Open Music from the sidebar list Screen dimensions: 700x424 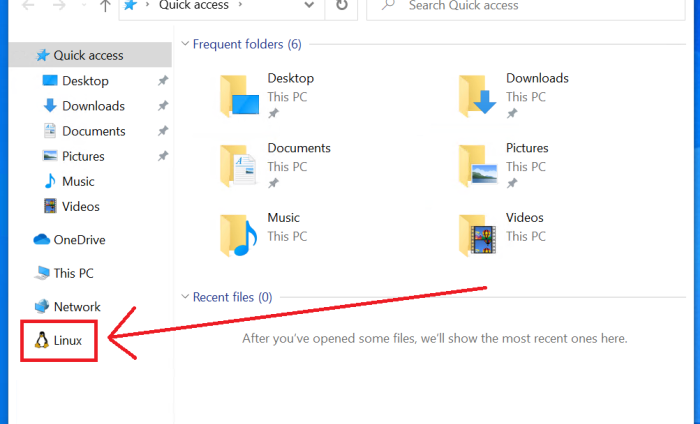tap(78, 181)
